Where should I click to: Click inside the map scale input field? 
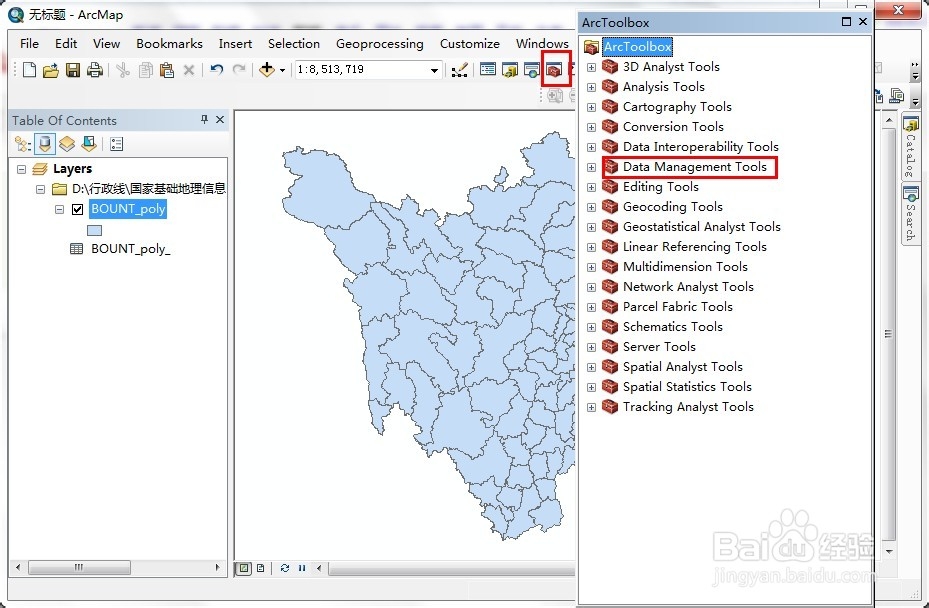tap(361, 70)
